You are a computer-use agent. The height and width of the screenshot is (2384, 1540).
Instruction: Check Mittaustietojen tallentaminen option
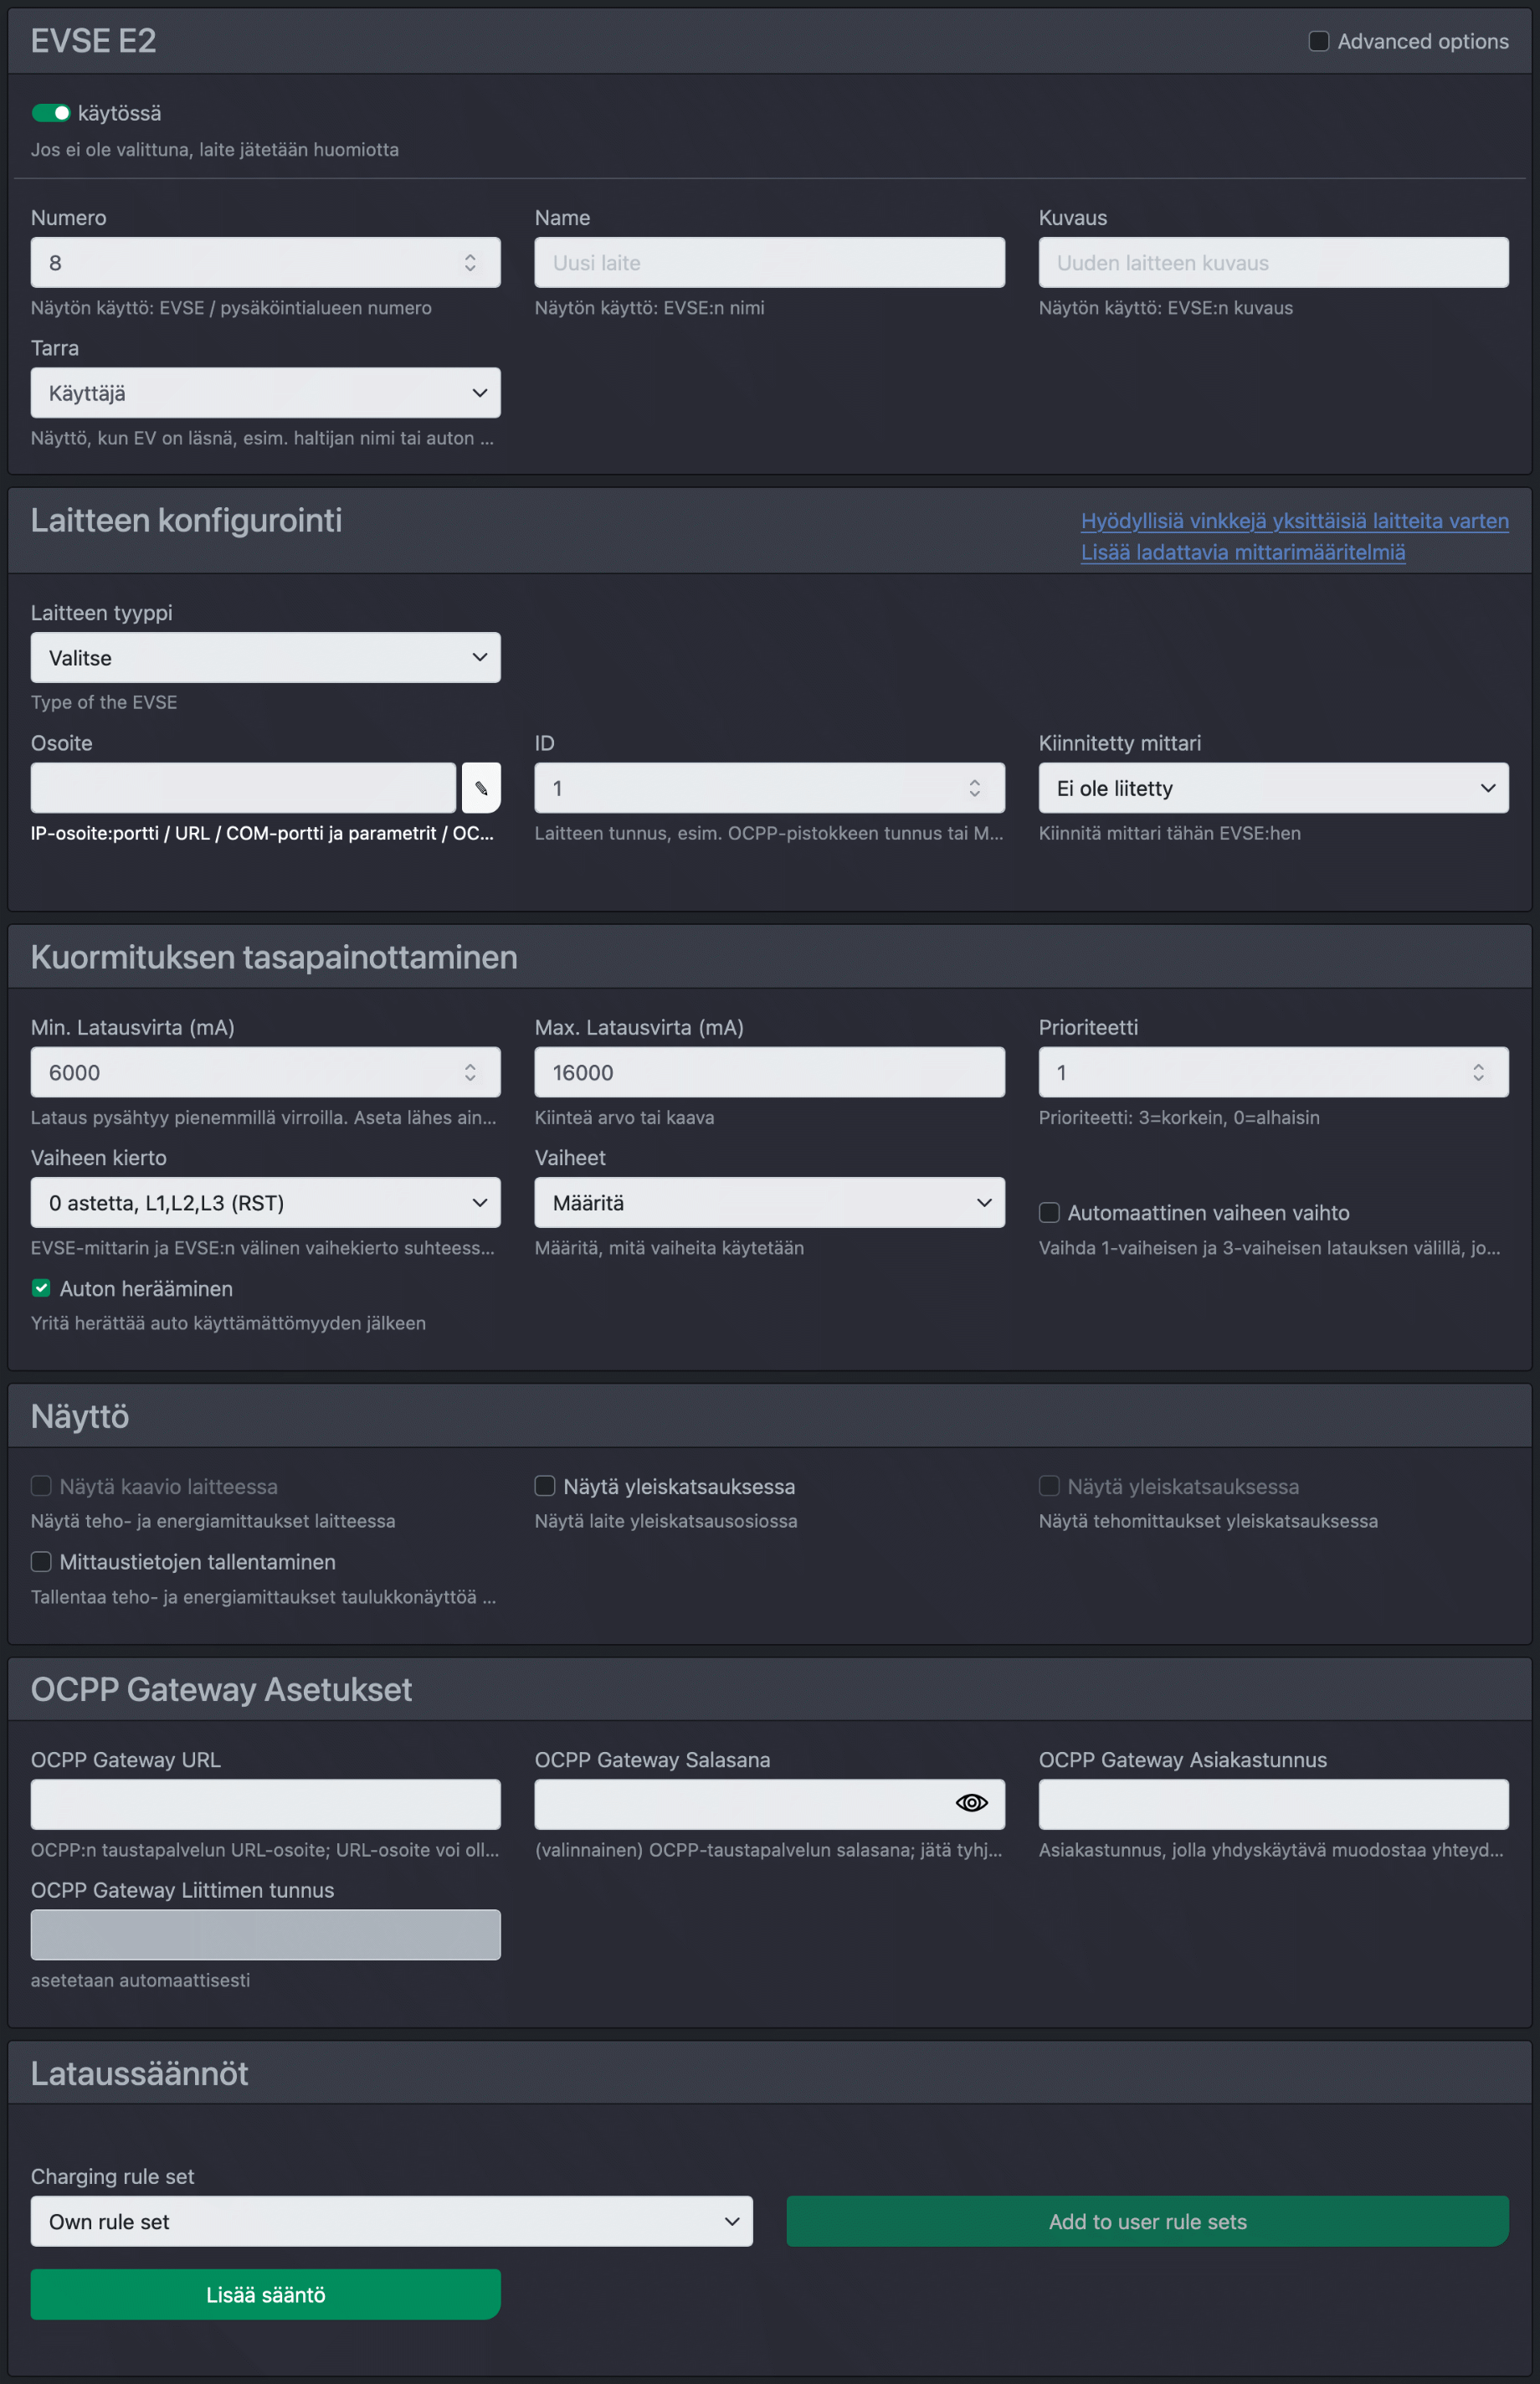pyautogui.click(x=41, y=1561)
